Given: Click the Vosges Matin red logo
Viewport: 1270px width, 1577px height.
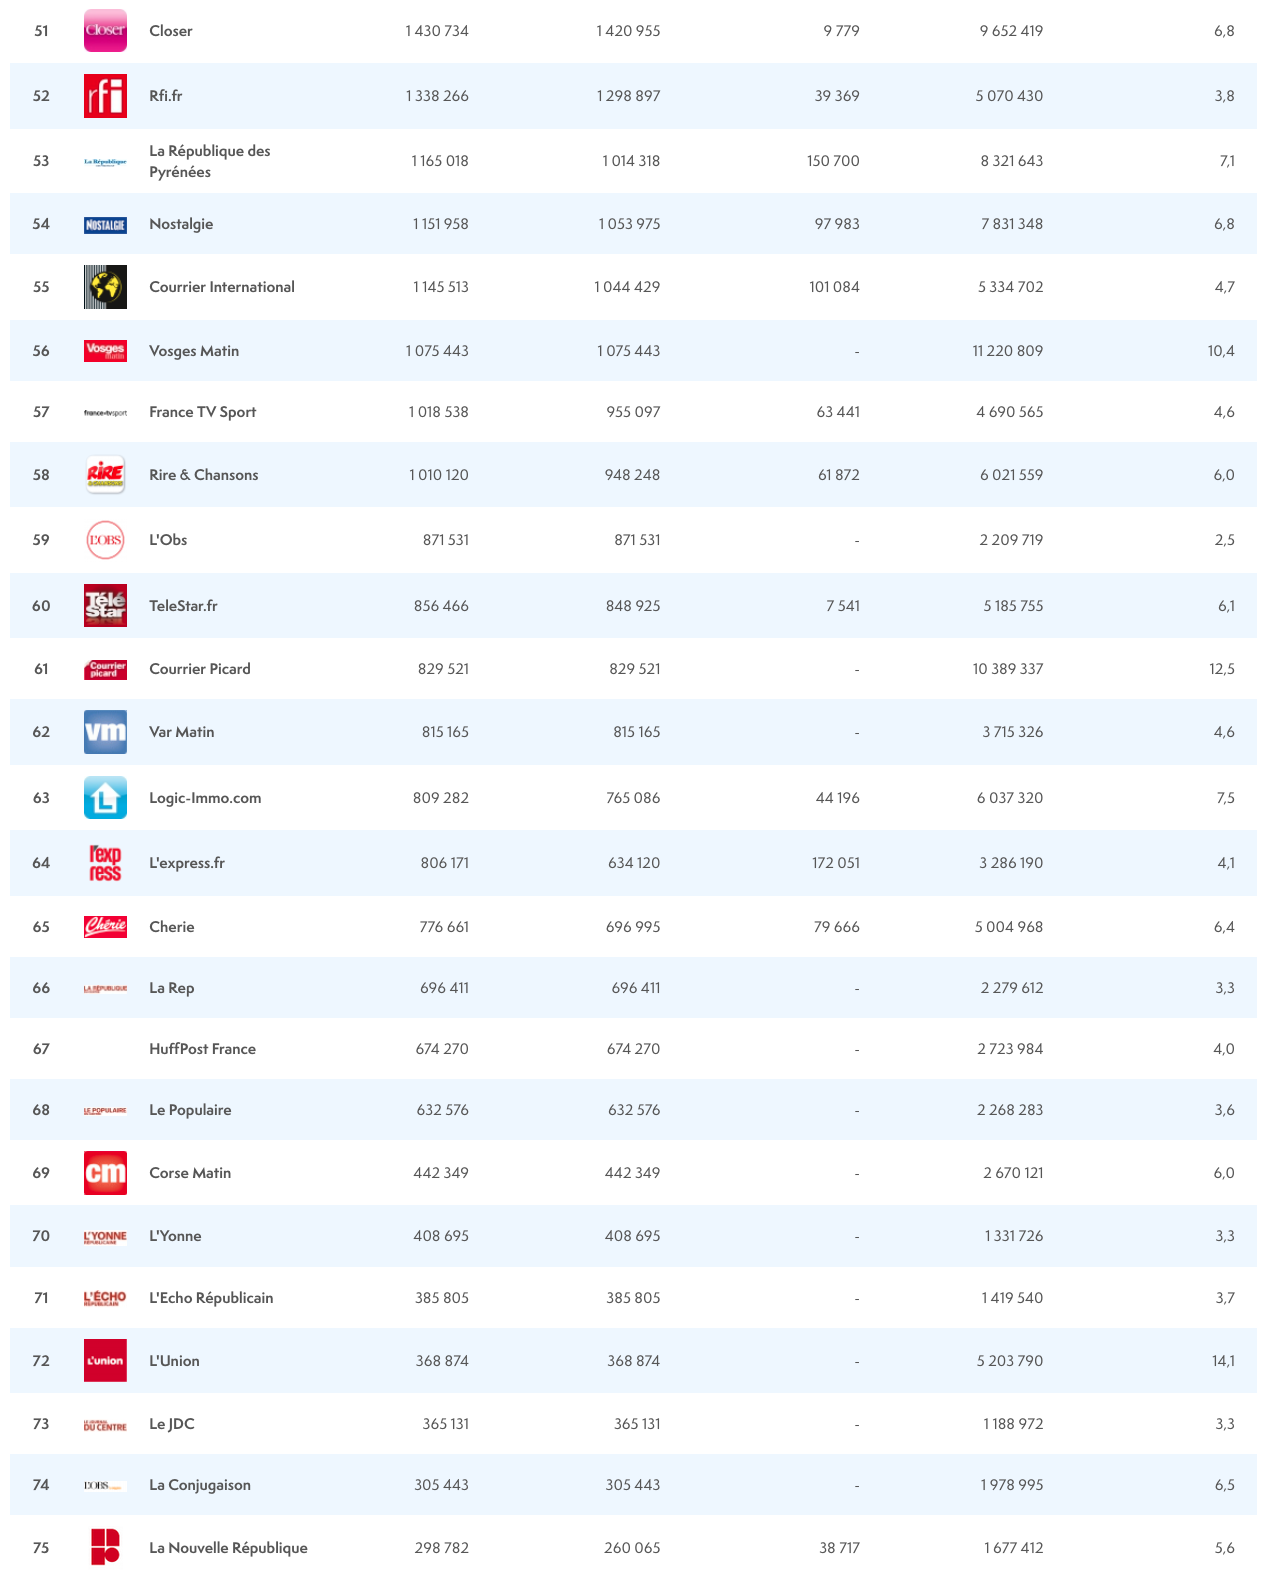Looking at the screenshot, I should pos(105,351).
